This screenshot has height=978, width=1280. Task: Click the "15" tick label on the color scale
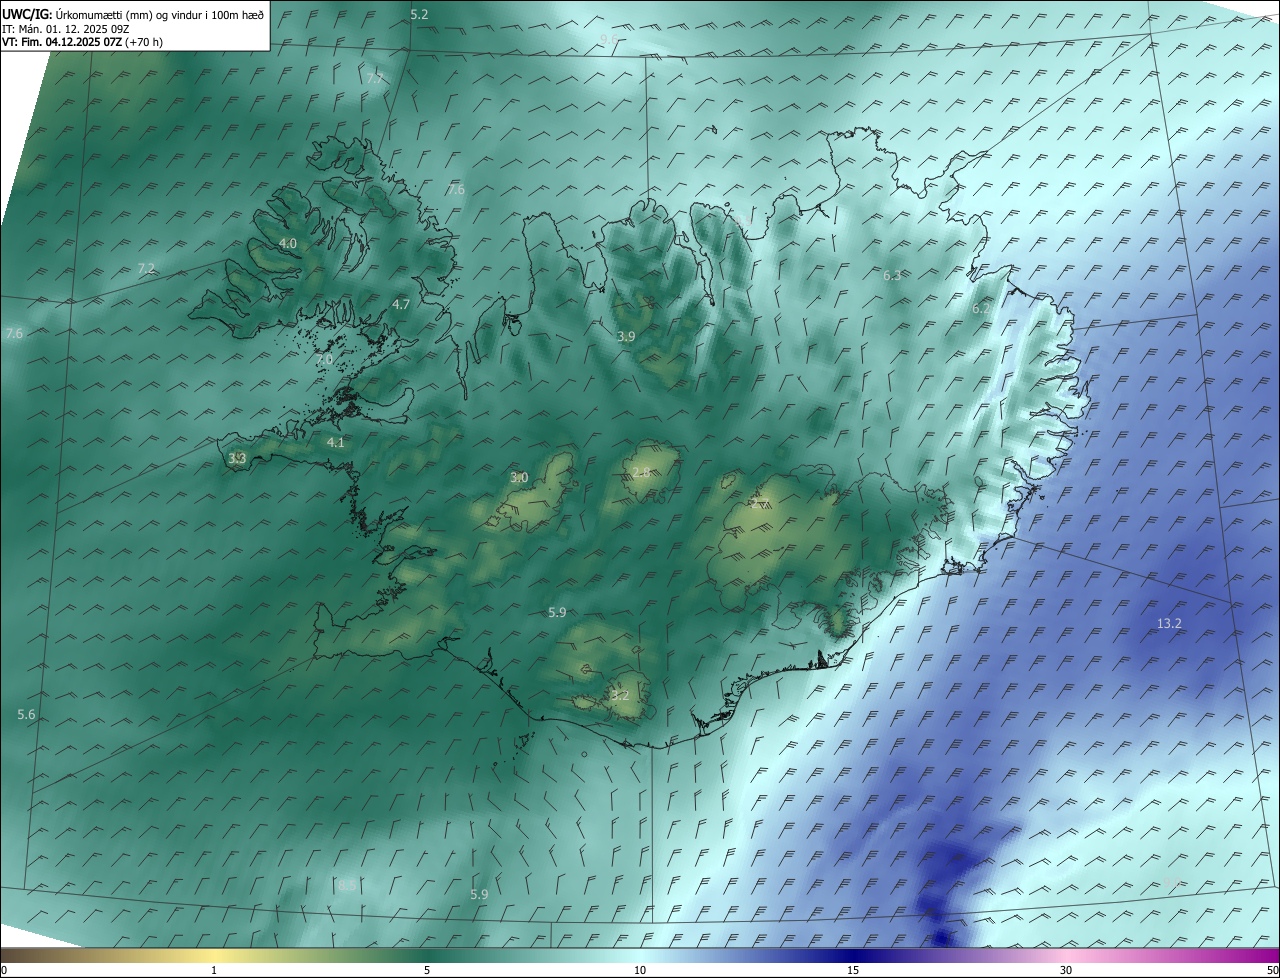tap(853, 970)
